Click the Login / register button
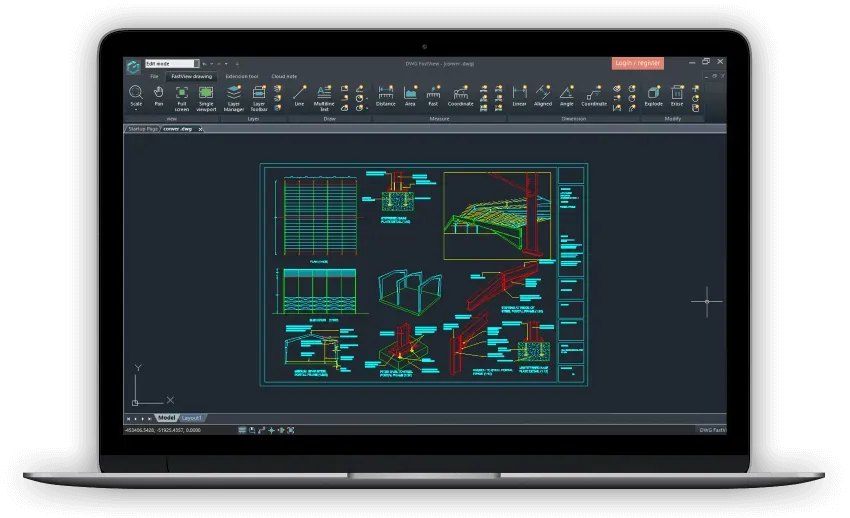Image resolution: width=850 pixels, height=518 pixels. [x=638, y=63]
